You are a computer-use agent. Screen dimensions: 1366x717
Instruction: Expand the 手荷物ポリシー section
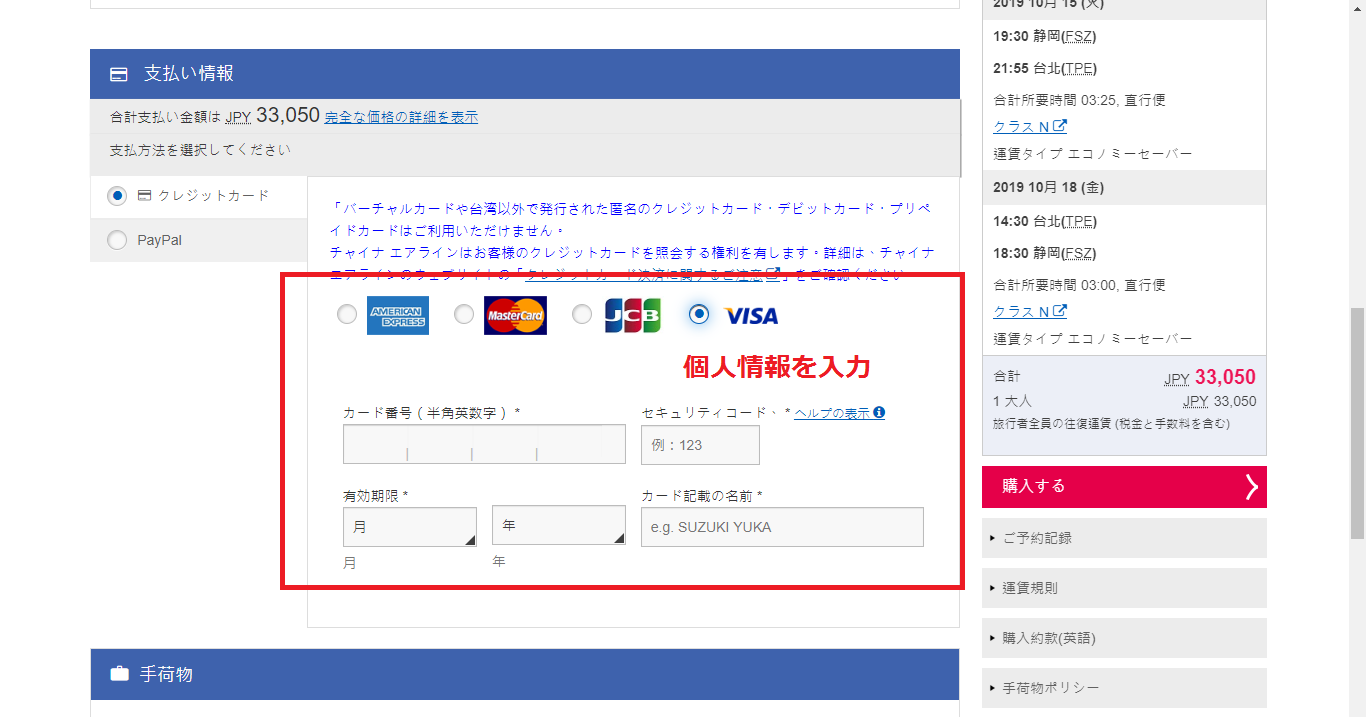(x=1124, y=688)
